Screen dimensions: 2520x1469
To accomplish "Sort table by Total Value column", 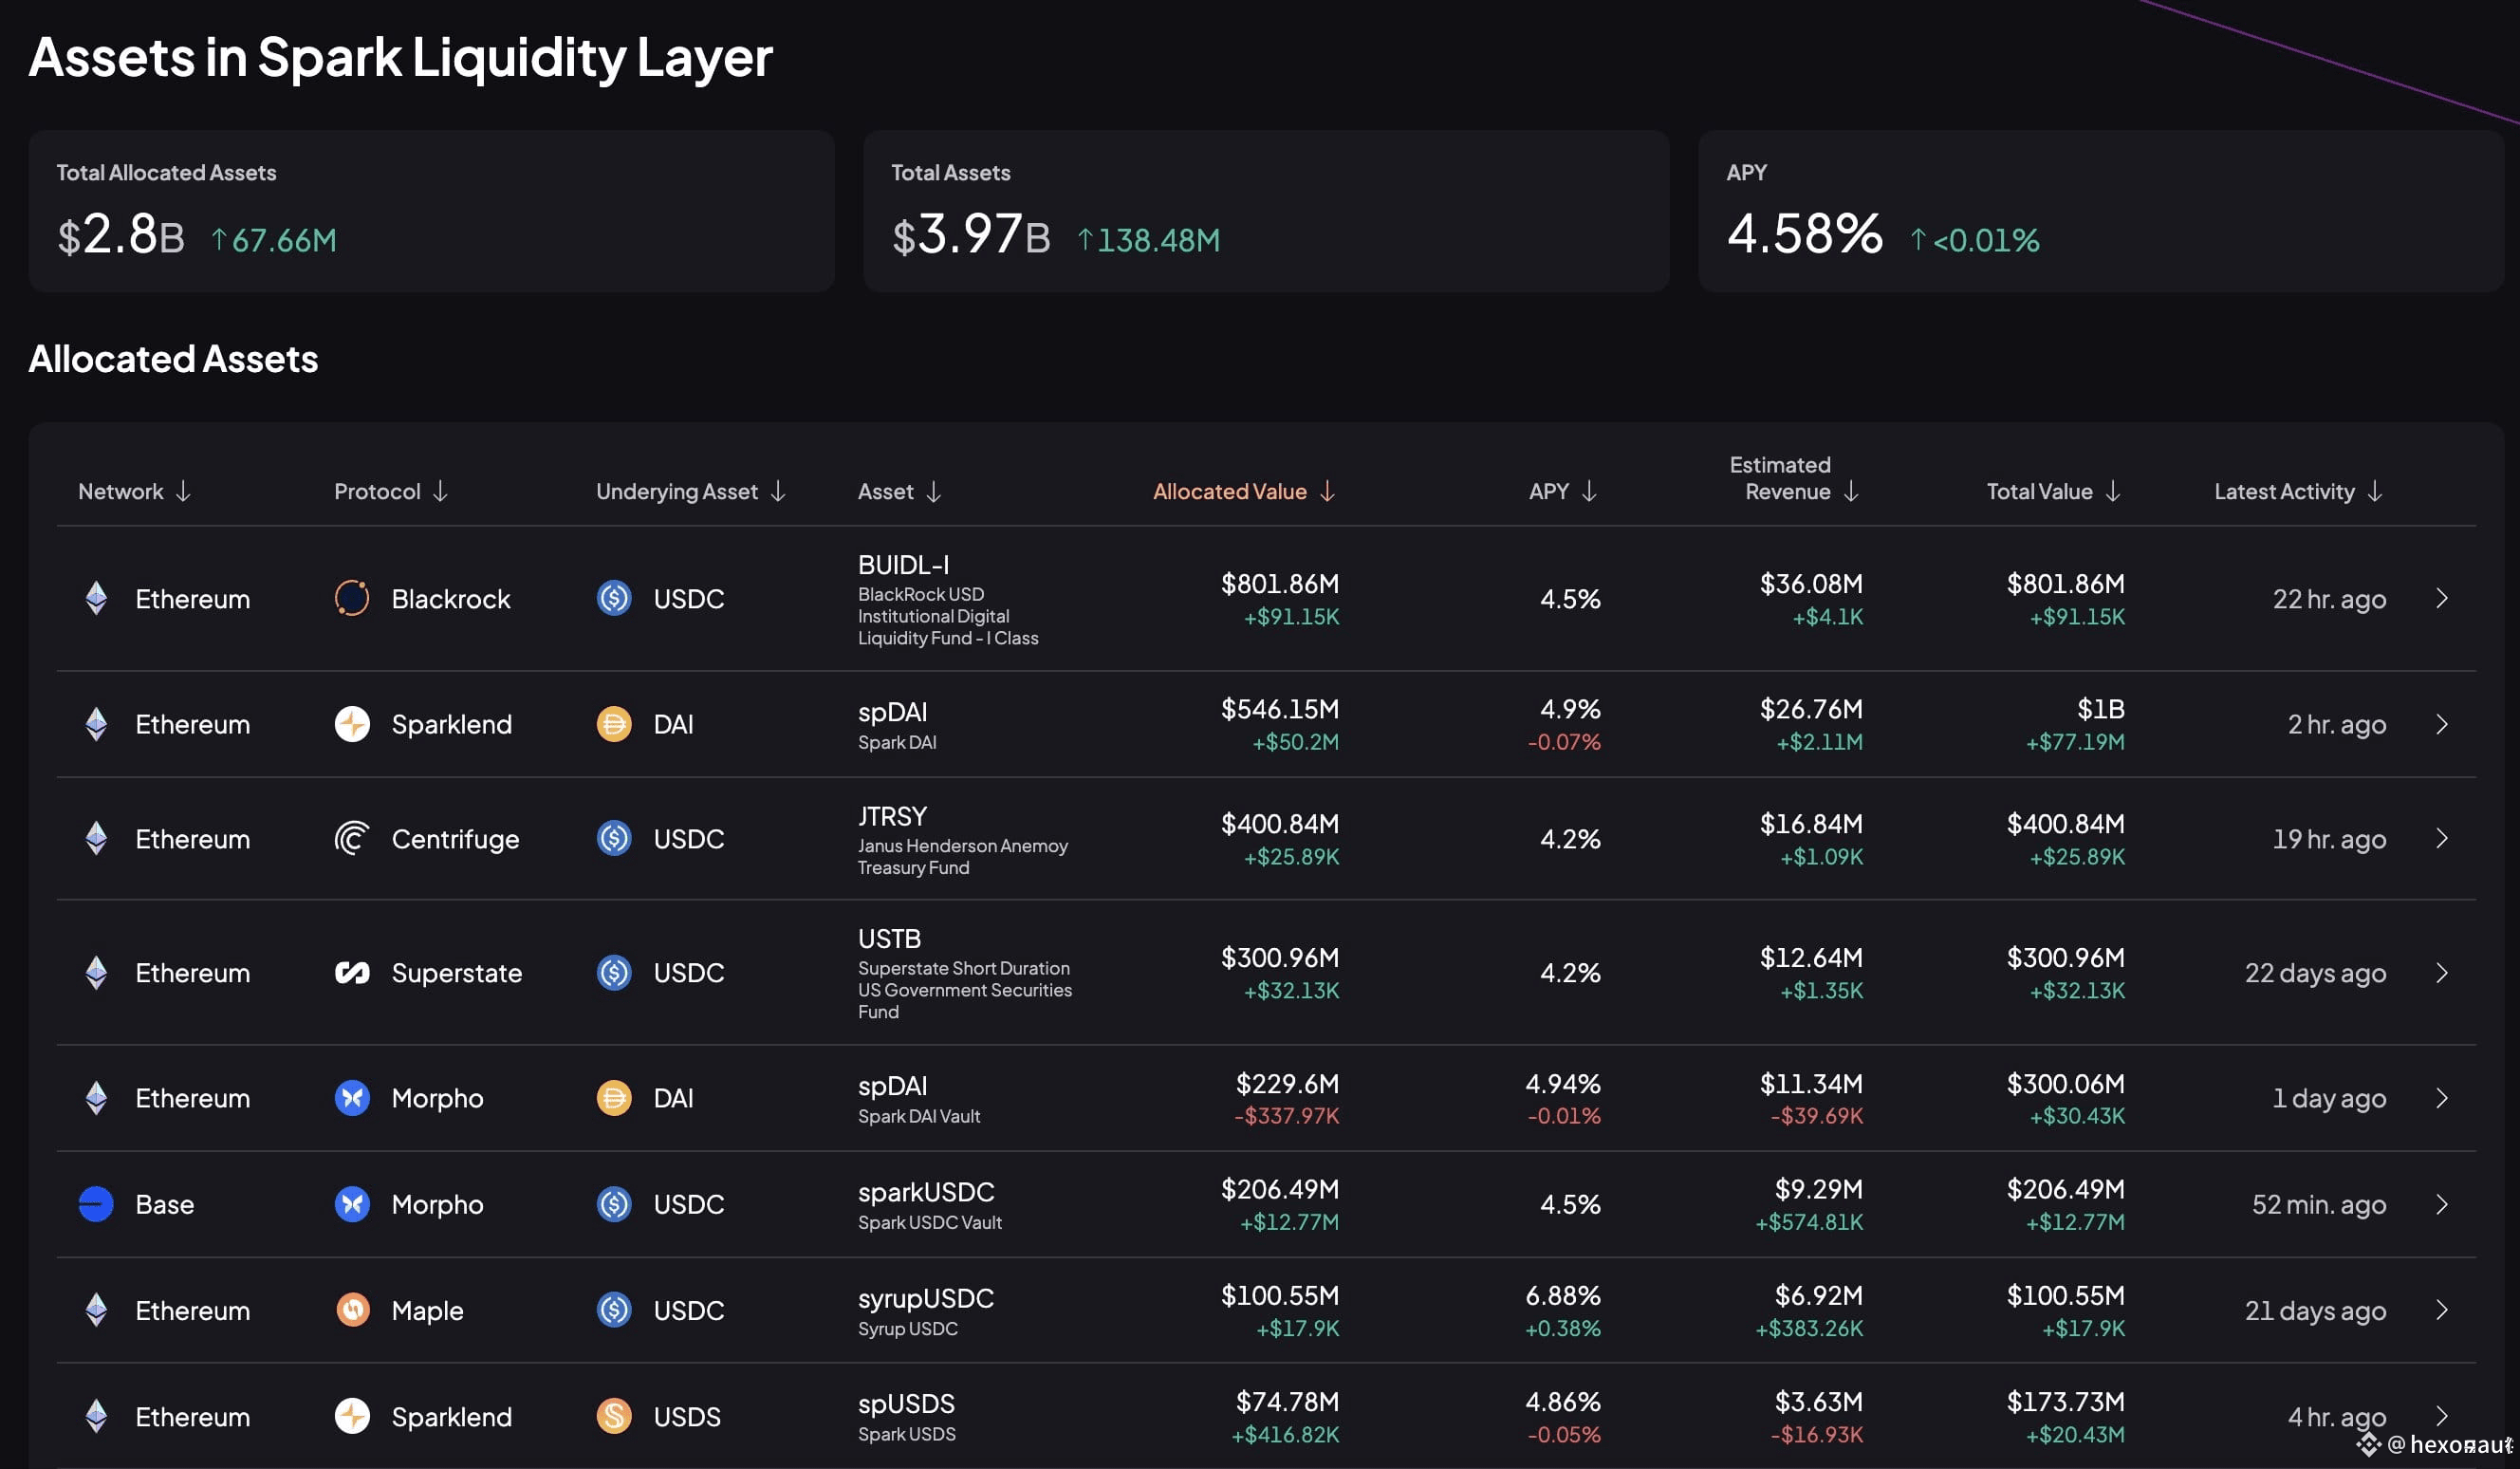I will click(2053, 491).
